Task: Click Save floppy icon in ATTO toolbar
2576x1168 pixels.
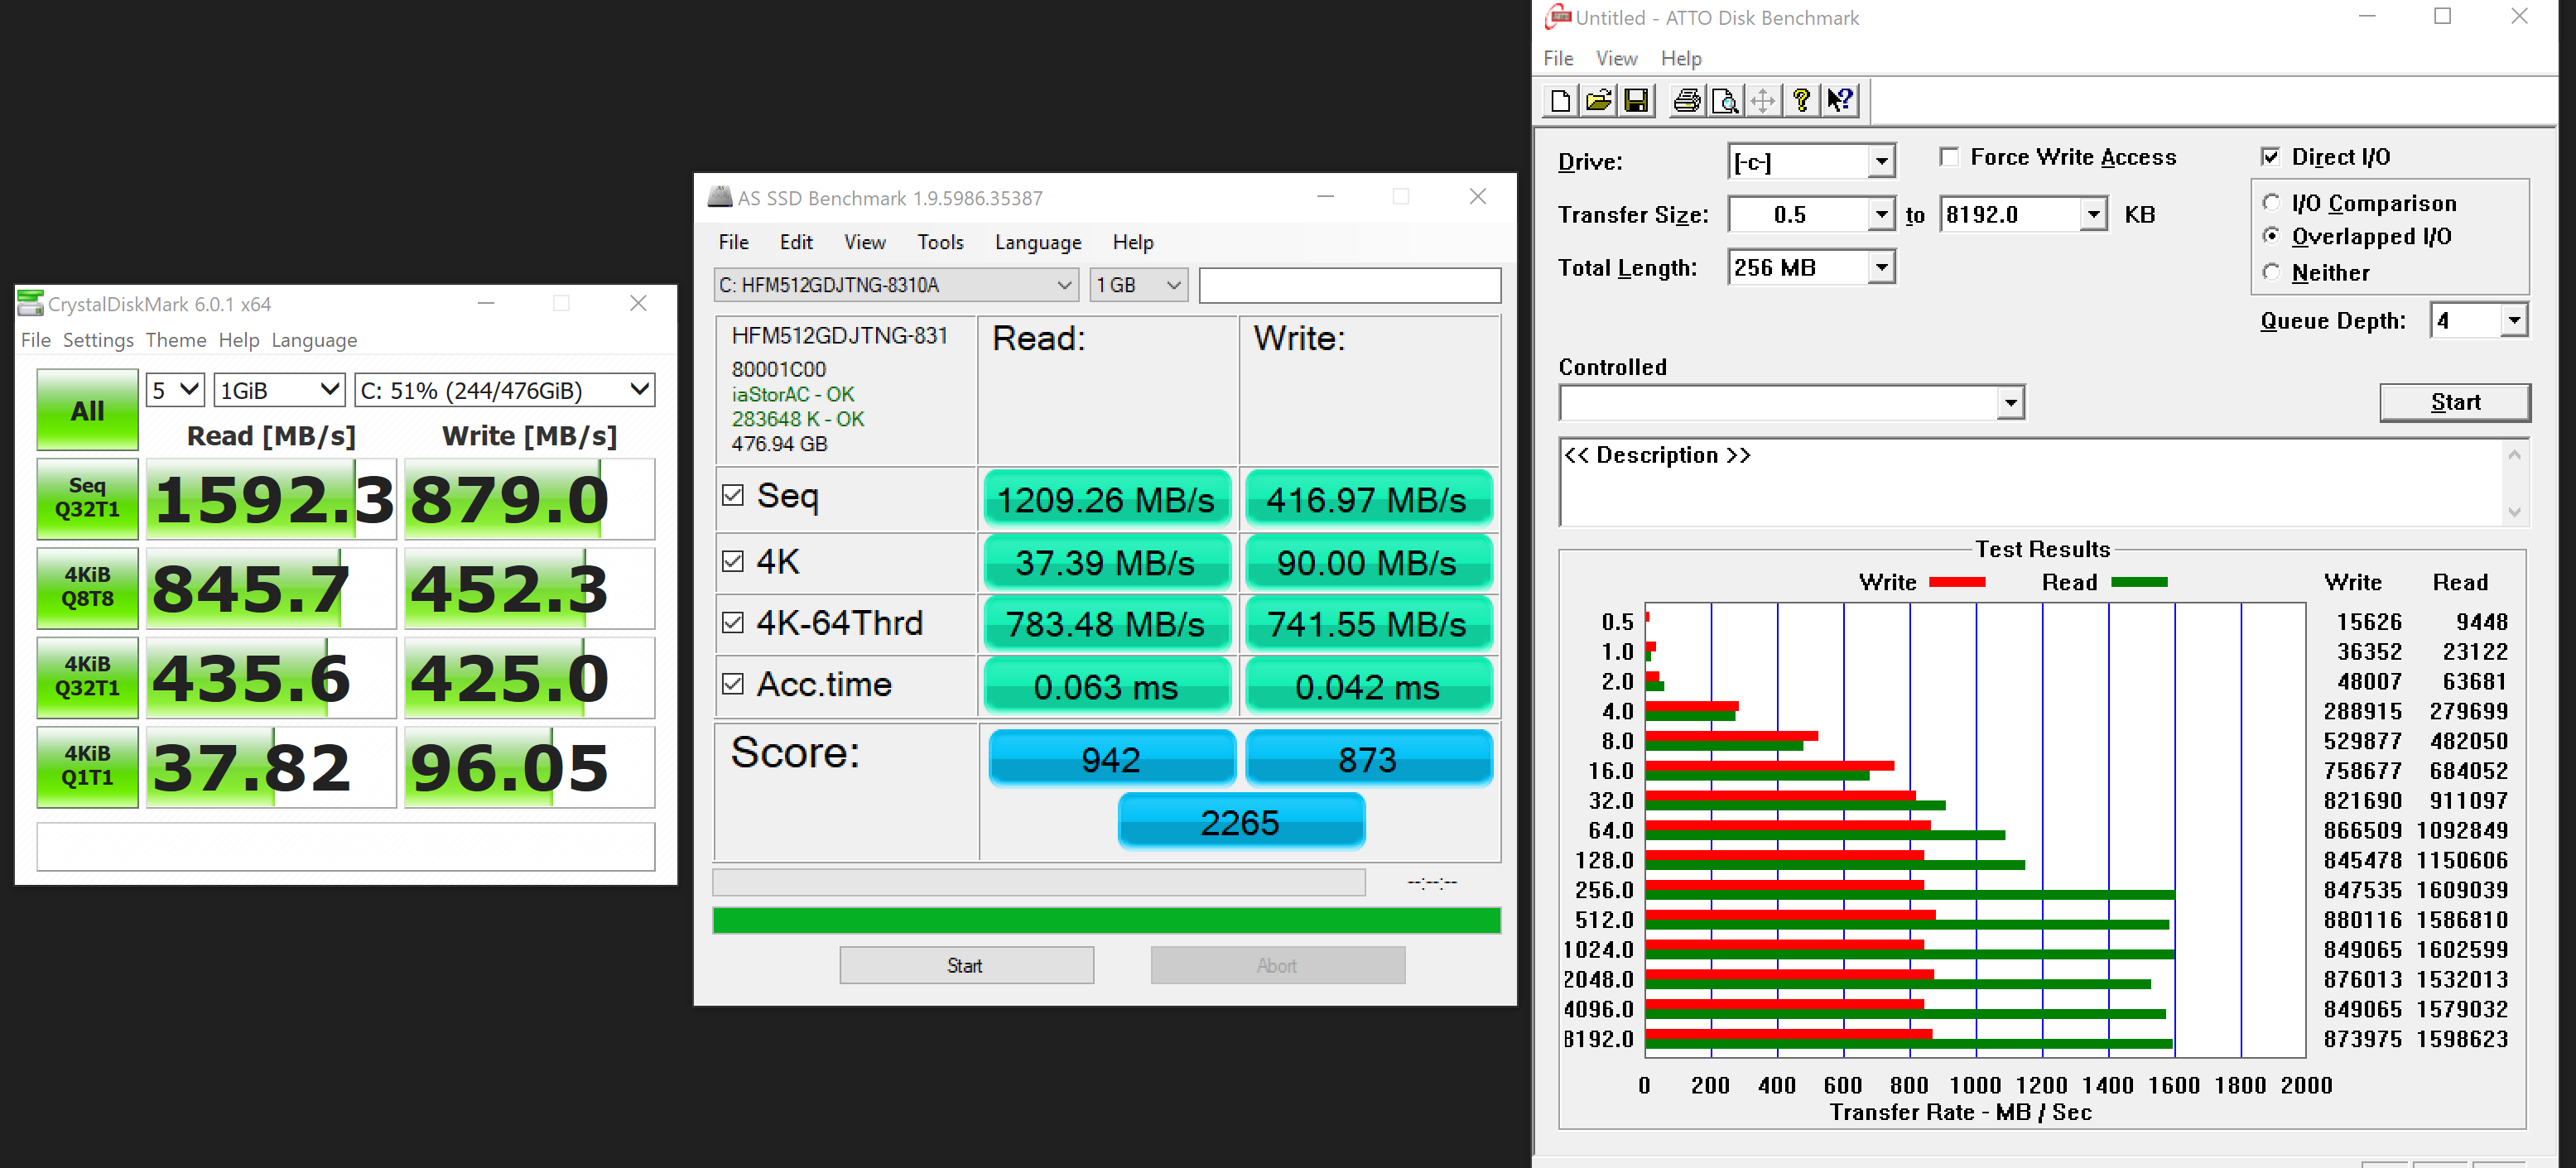Action: pyautogui.click(x=1636, y=101)
